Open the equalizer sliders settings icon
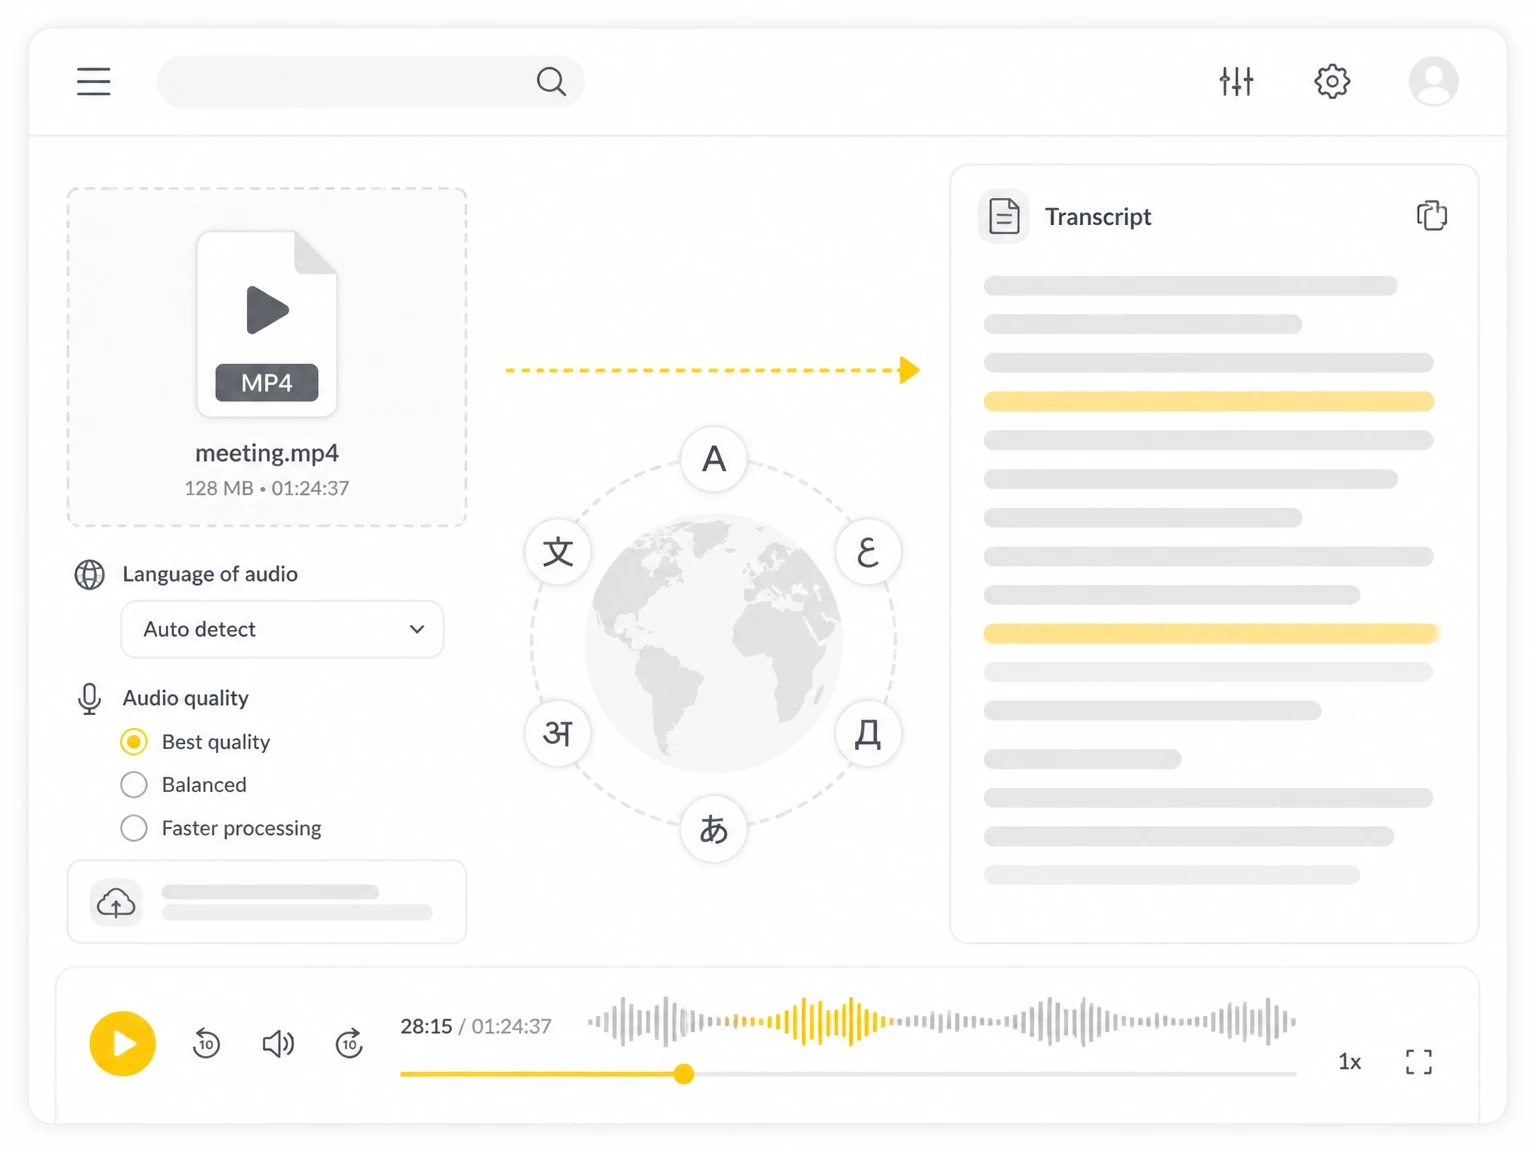 (1236, 81)
